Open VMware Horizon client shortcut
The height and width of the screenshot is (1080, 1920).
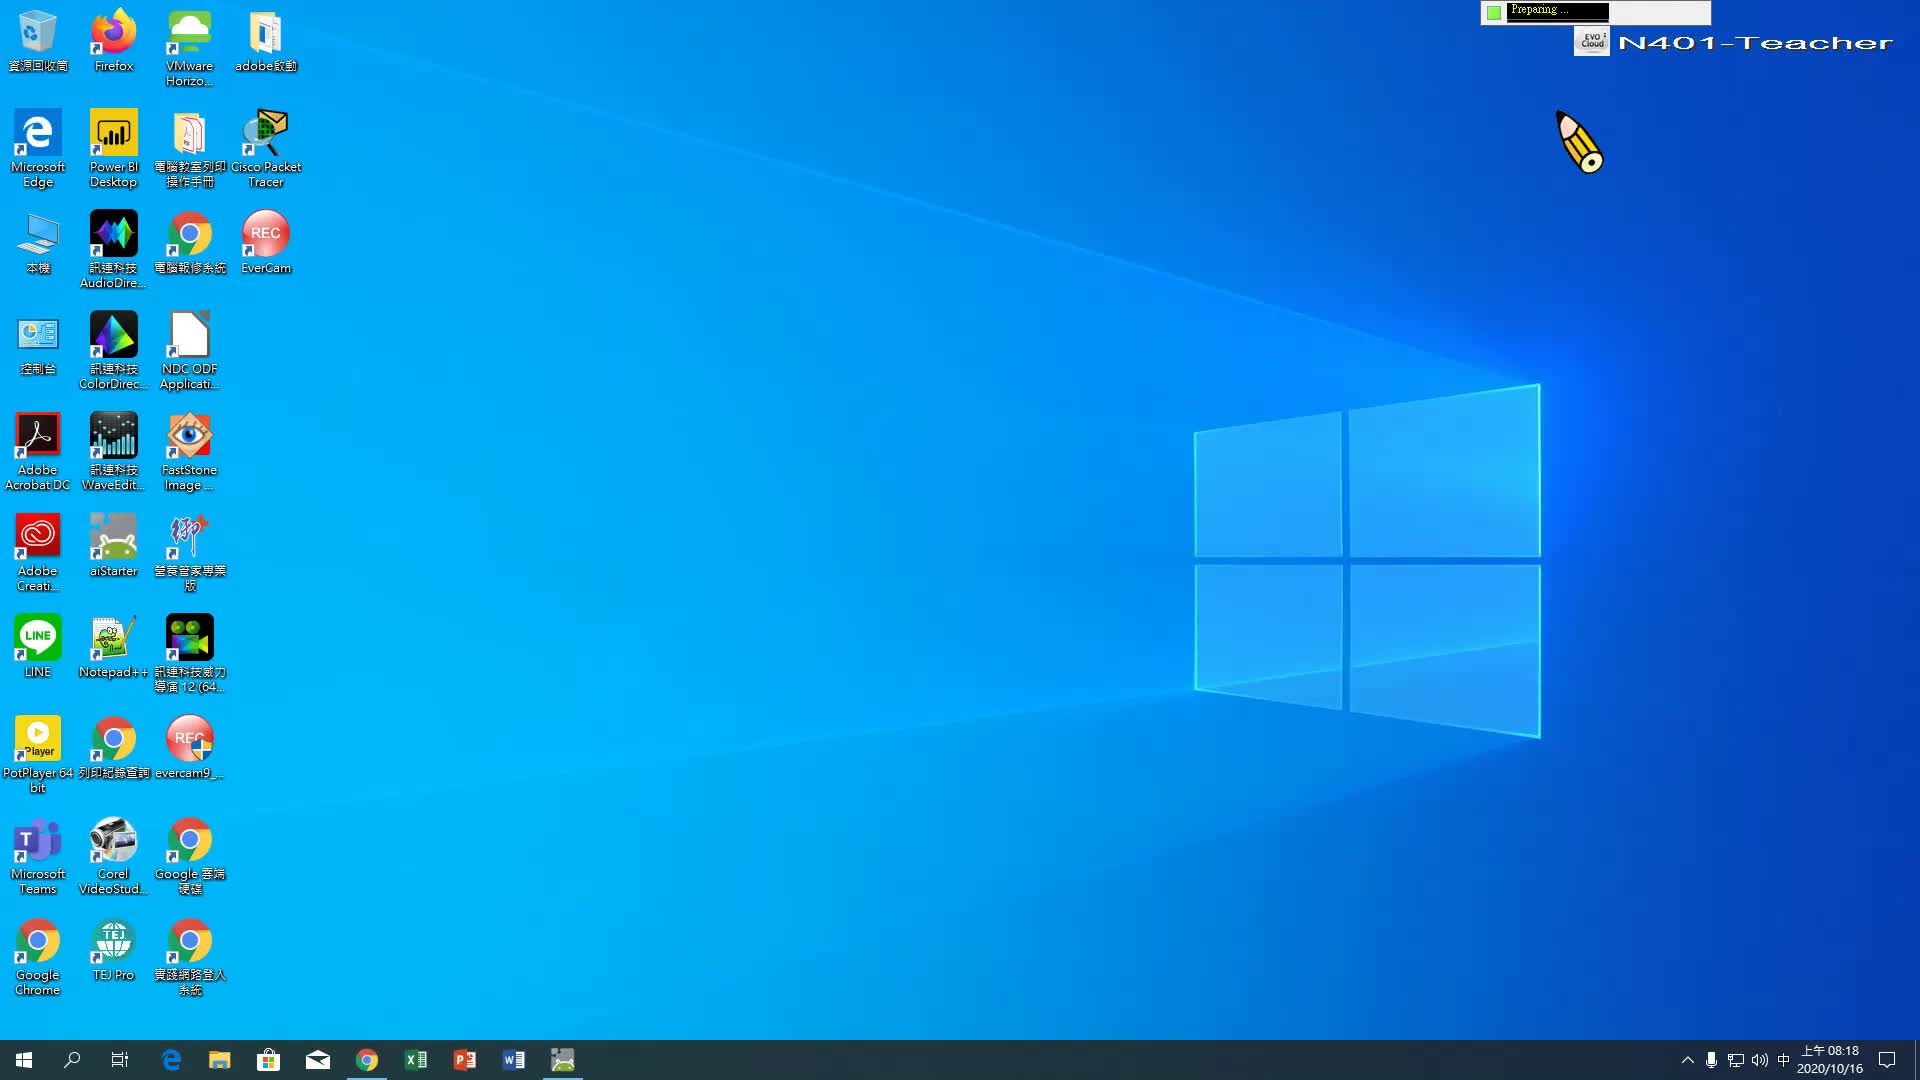[189, 49]
